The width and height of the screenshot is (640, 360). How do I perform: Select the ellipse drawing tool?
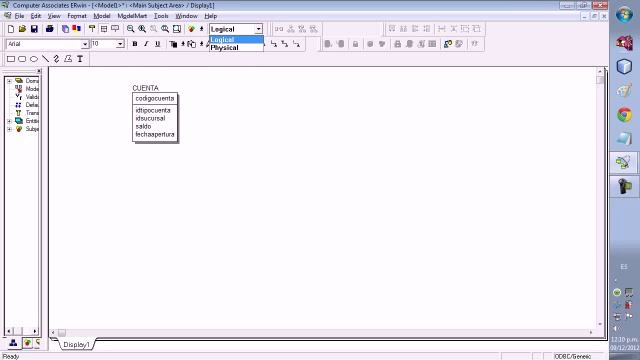34,59
